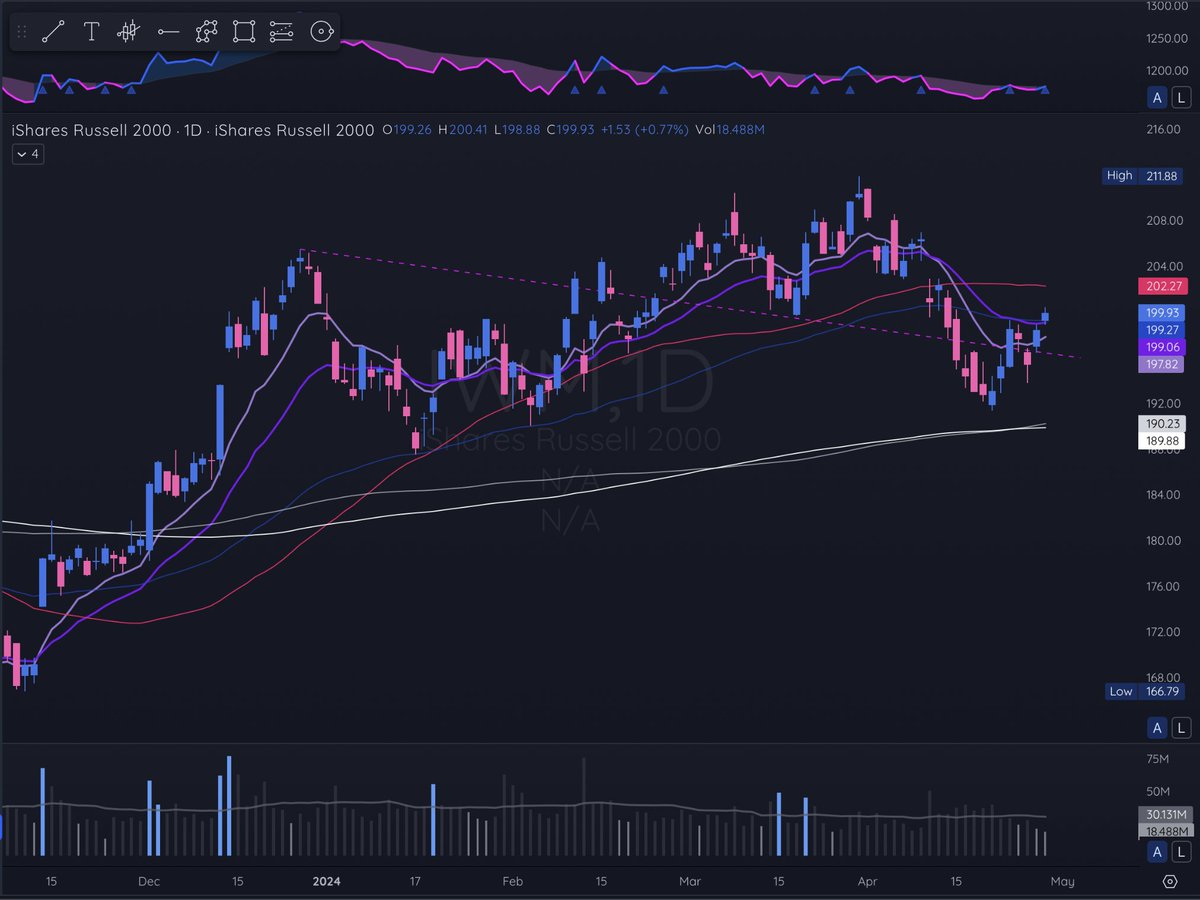Click the Low 166.79 price label
Image resolution: width=1200 pixels, height=900 pixels.
[x=1144, y=691]
